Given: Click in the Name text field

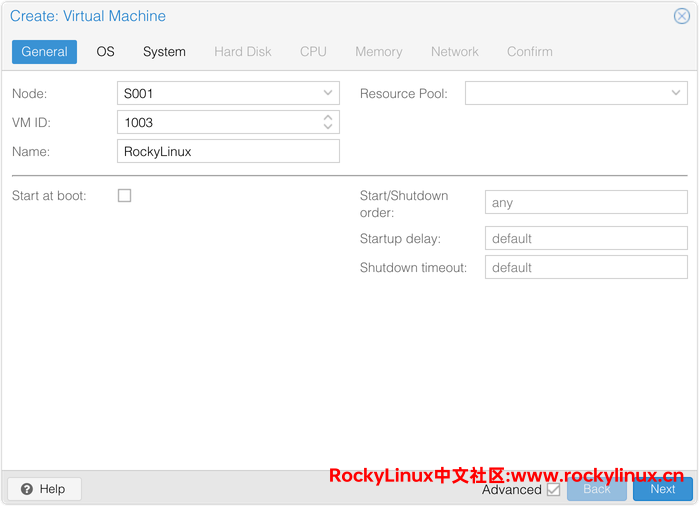Looking at the screenshot, I should tap(228, 151).
